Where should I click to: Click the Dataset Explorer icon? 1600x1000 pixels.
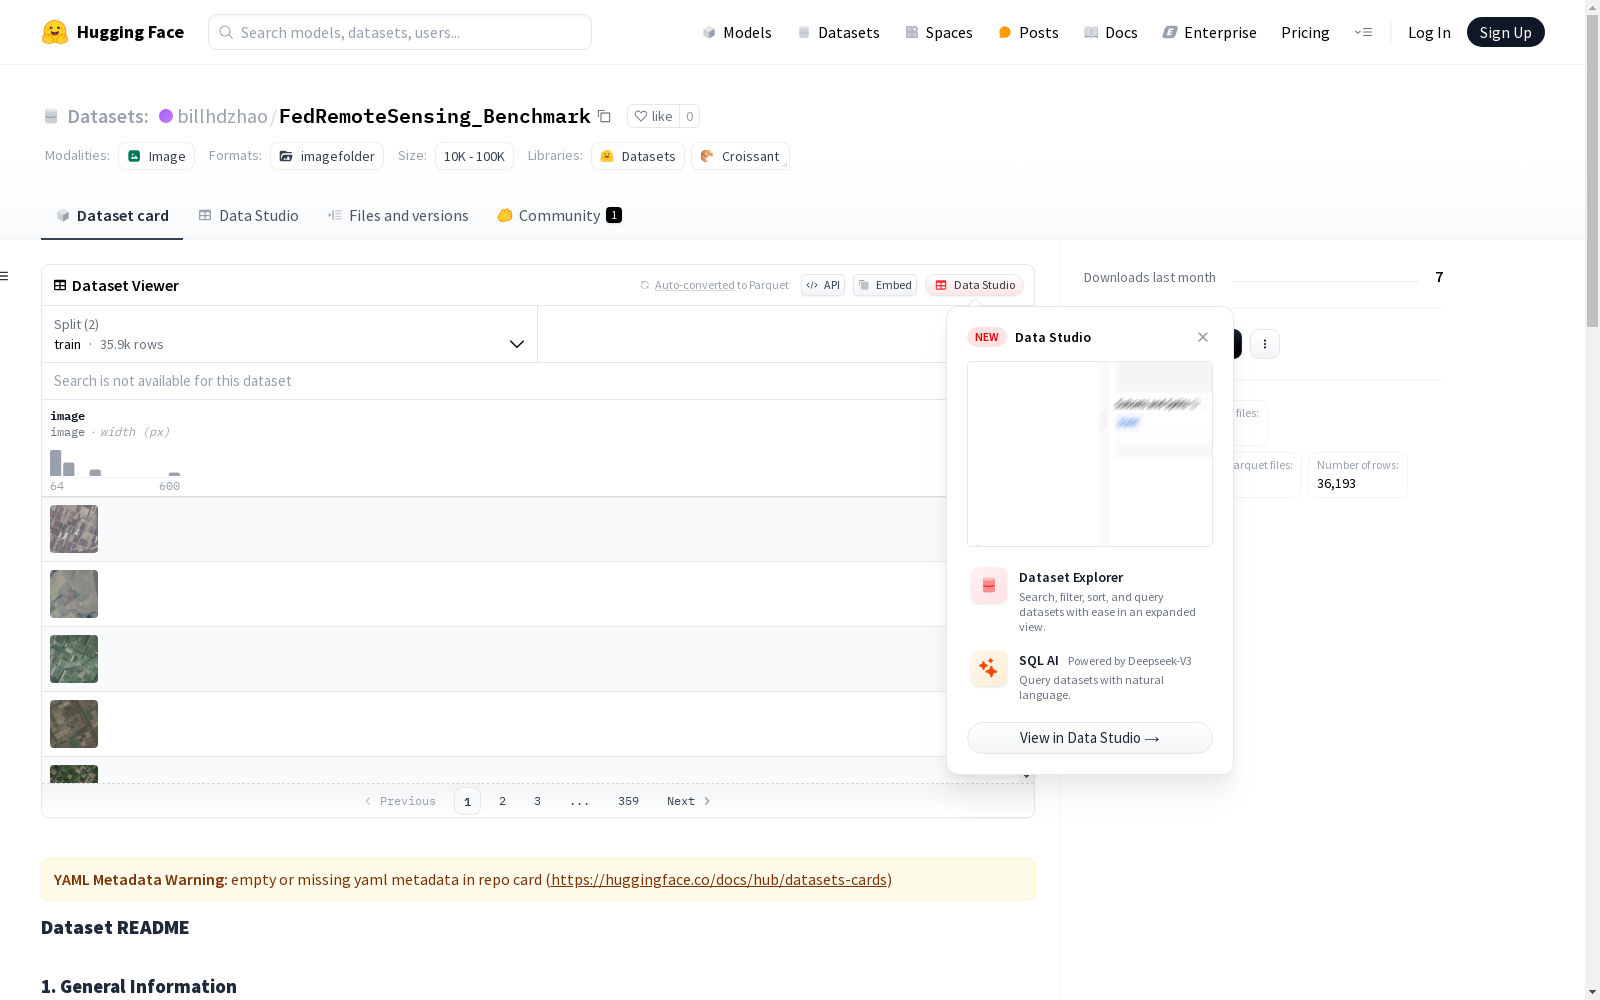[x=989, y=586]
